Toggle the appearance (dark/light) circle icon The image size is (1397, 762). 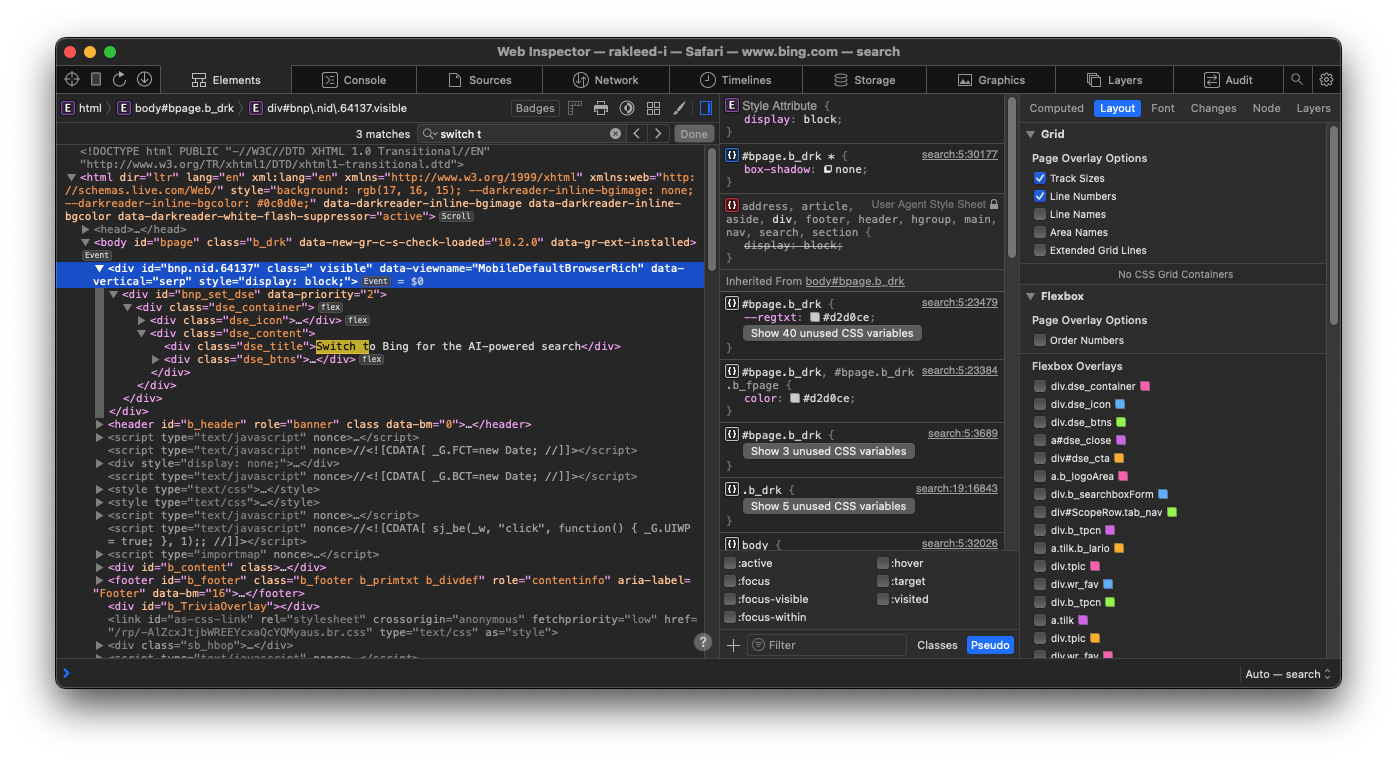pyautogui.click(x=627, y=108)
